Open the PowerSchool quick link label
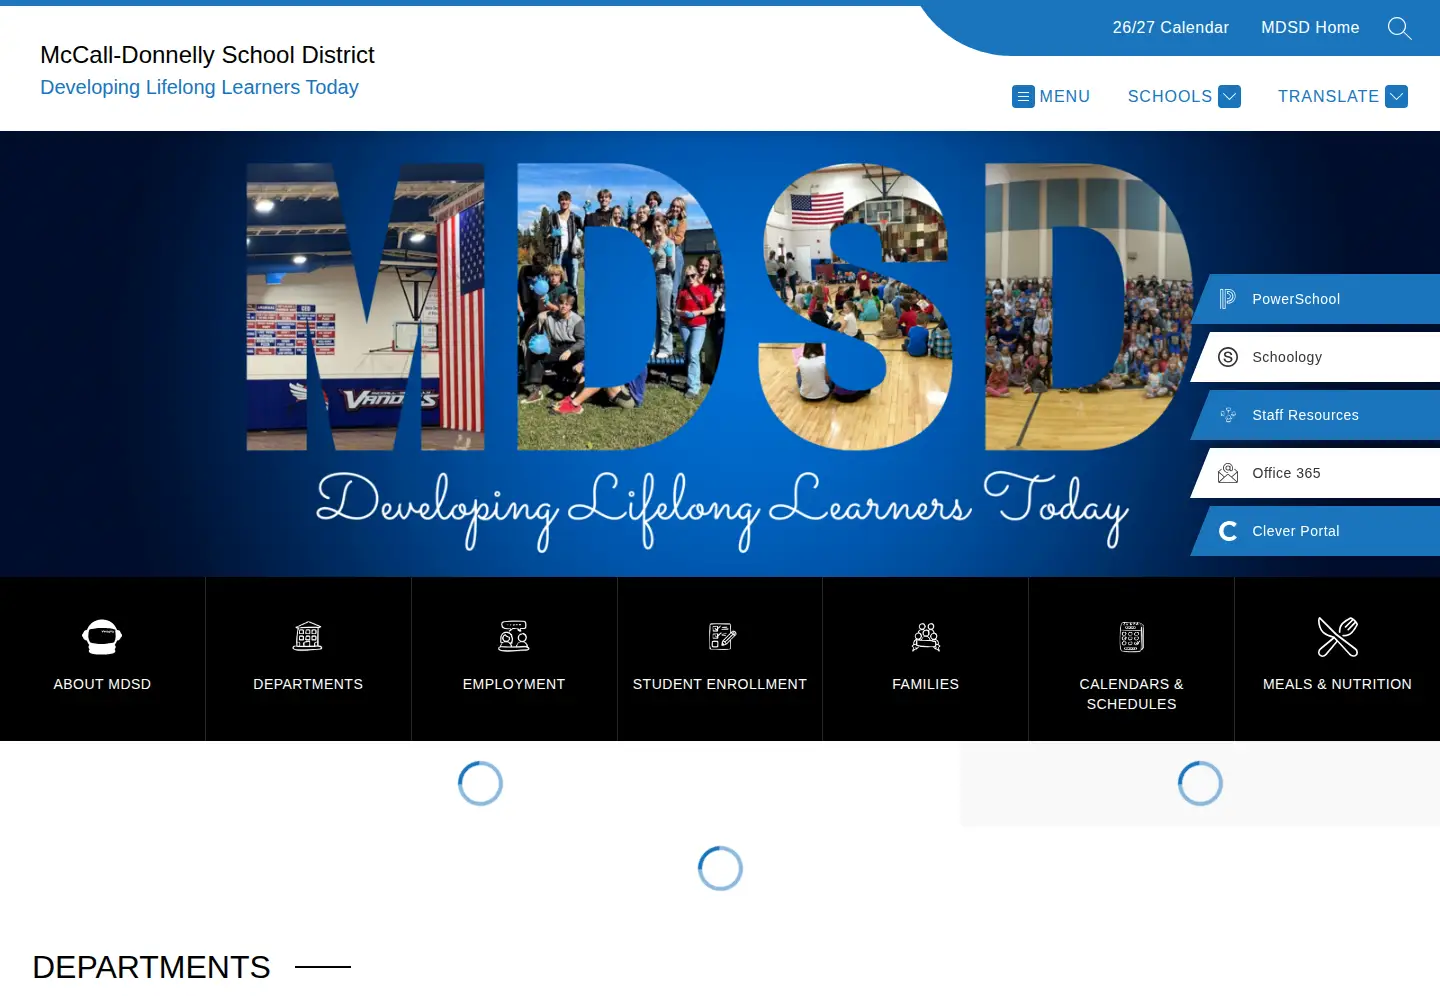This screenshot has width=1440, height=1000. 1296,299
